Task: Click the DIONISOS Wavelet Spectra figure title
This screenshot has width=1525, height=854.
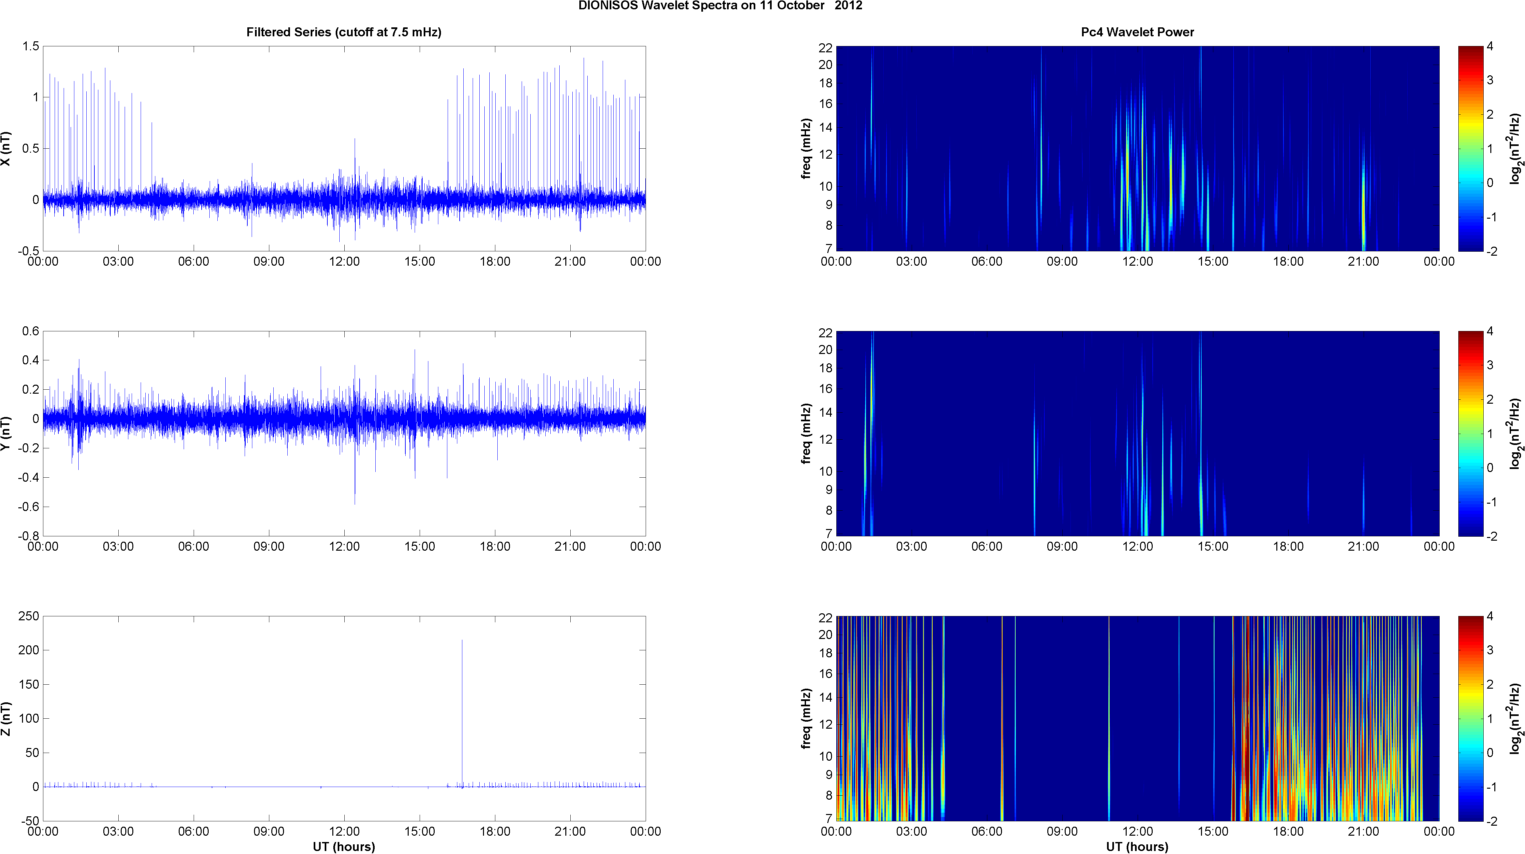Action: point(720,6)
